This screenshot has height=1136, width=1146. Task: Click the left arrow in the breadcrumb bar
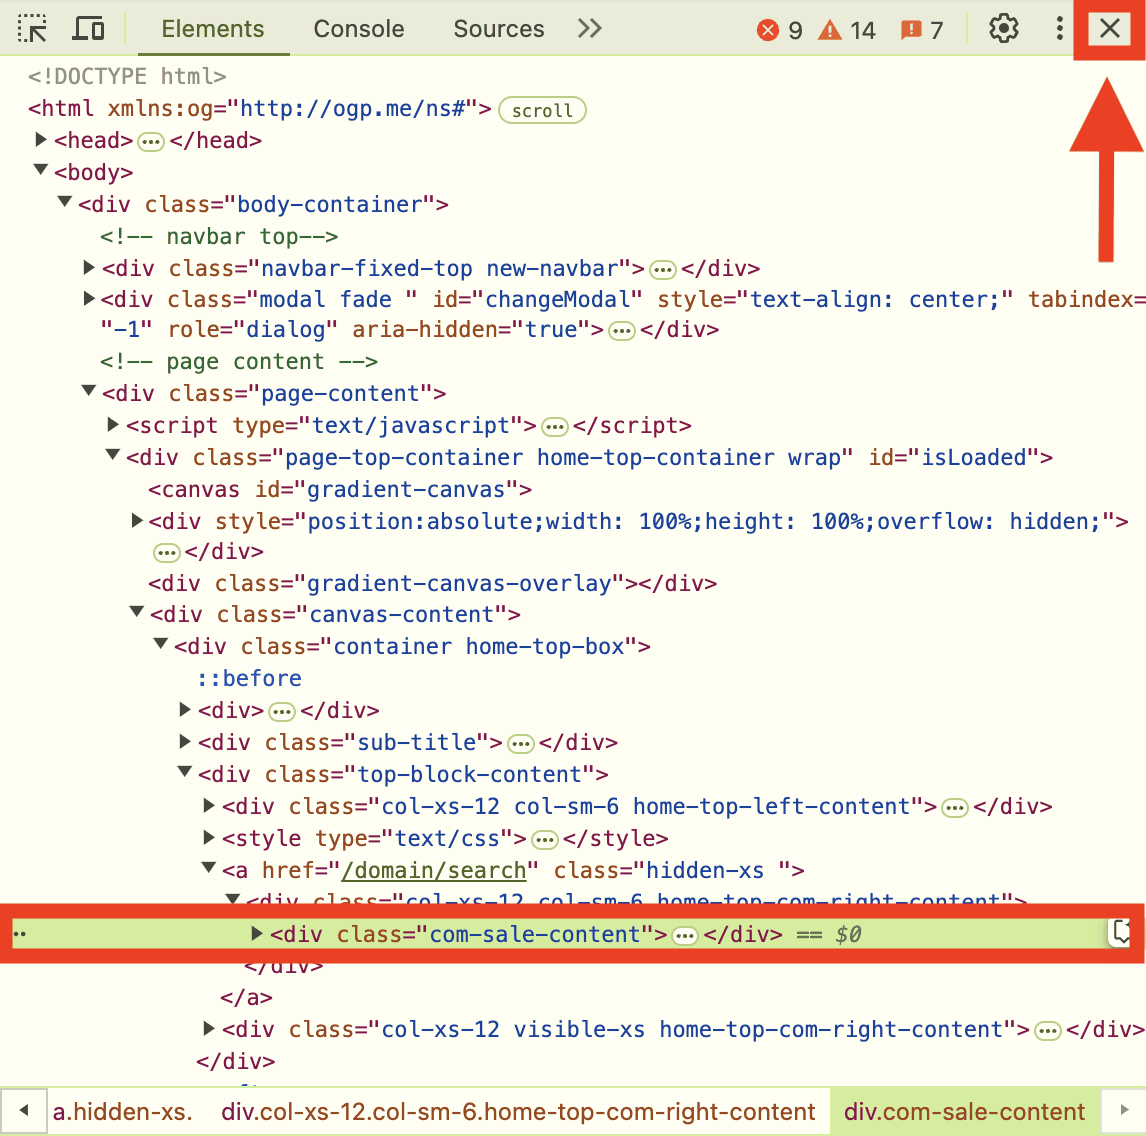tap(23, 1110)
